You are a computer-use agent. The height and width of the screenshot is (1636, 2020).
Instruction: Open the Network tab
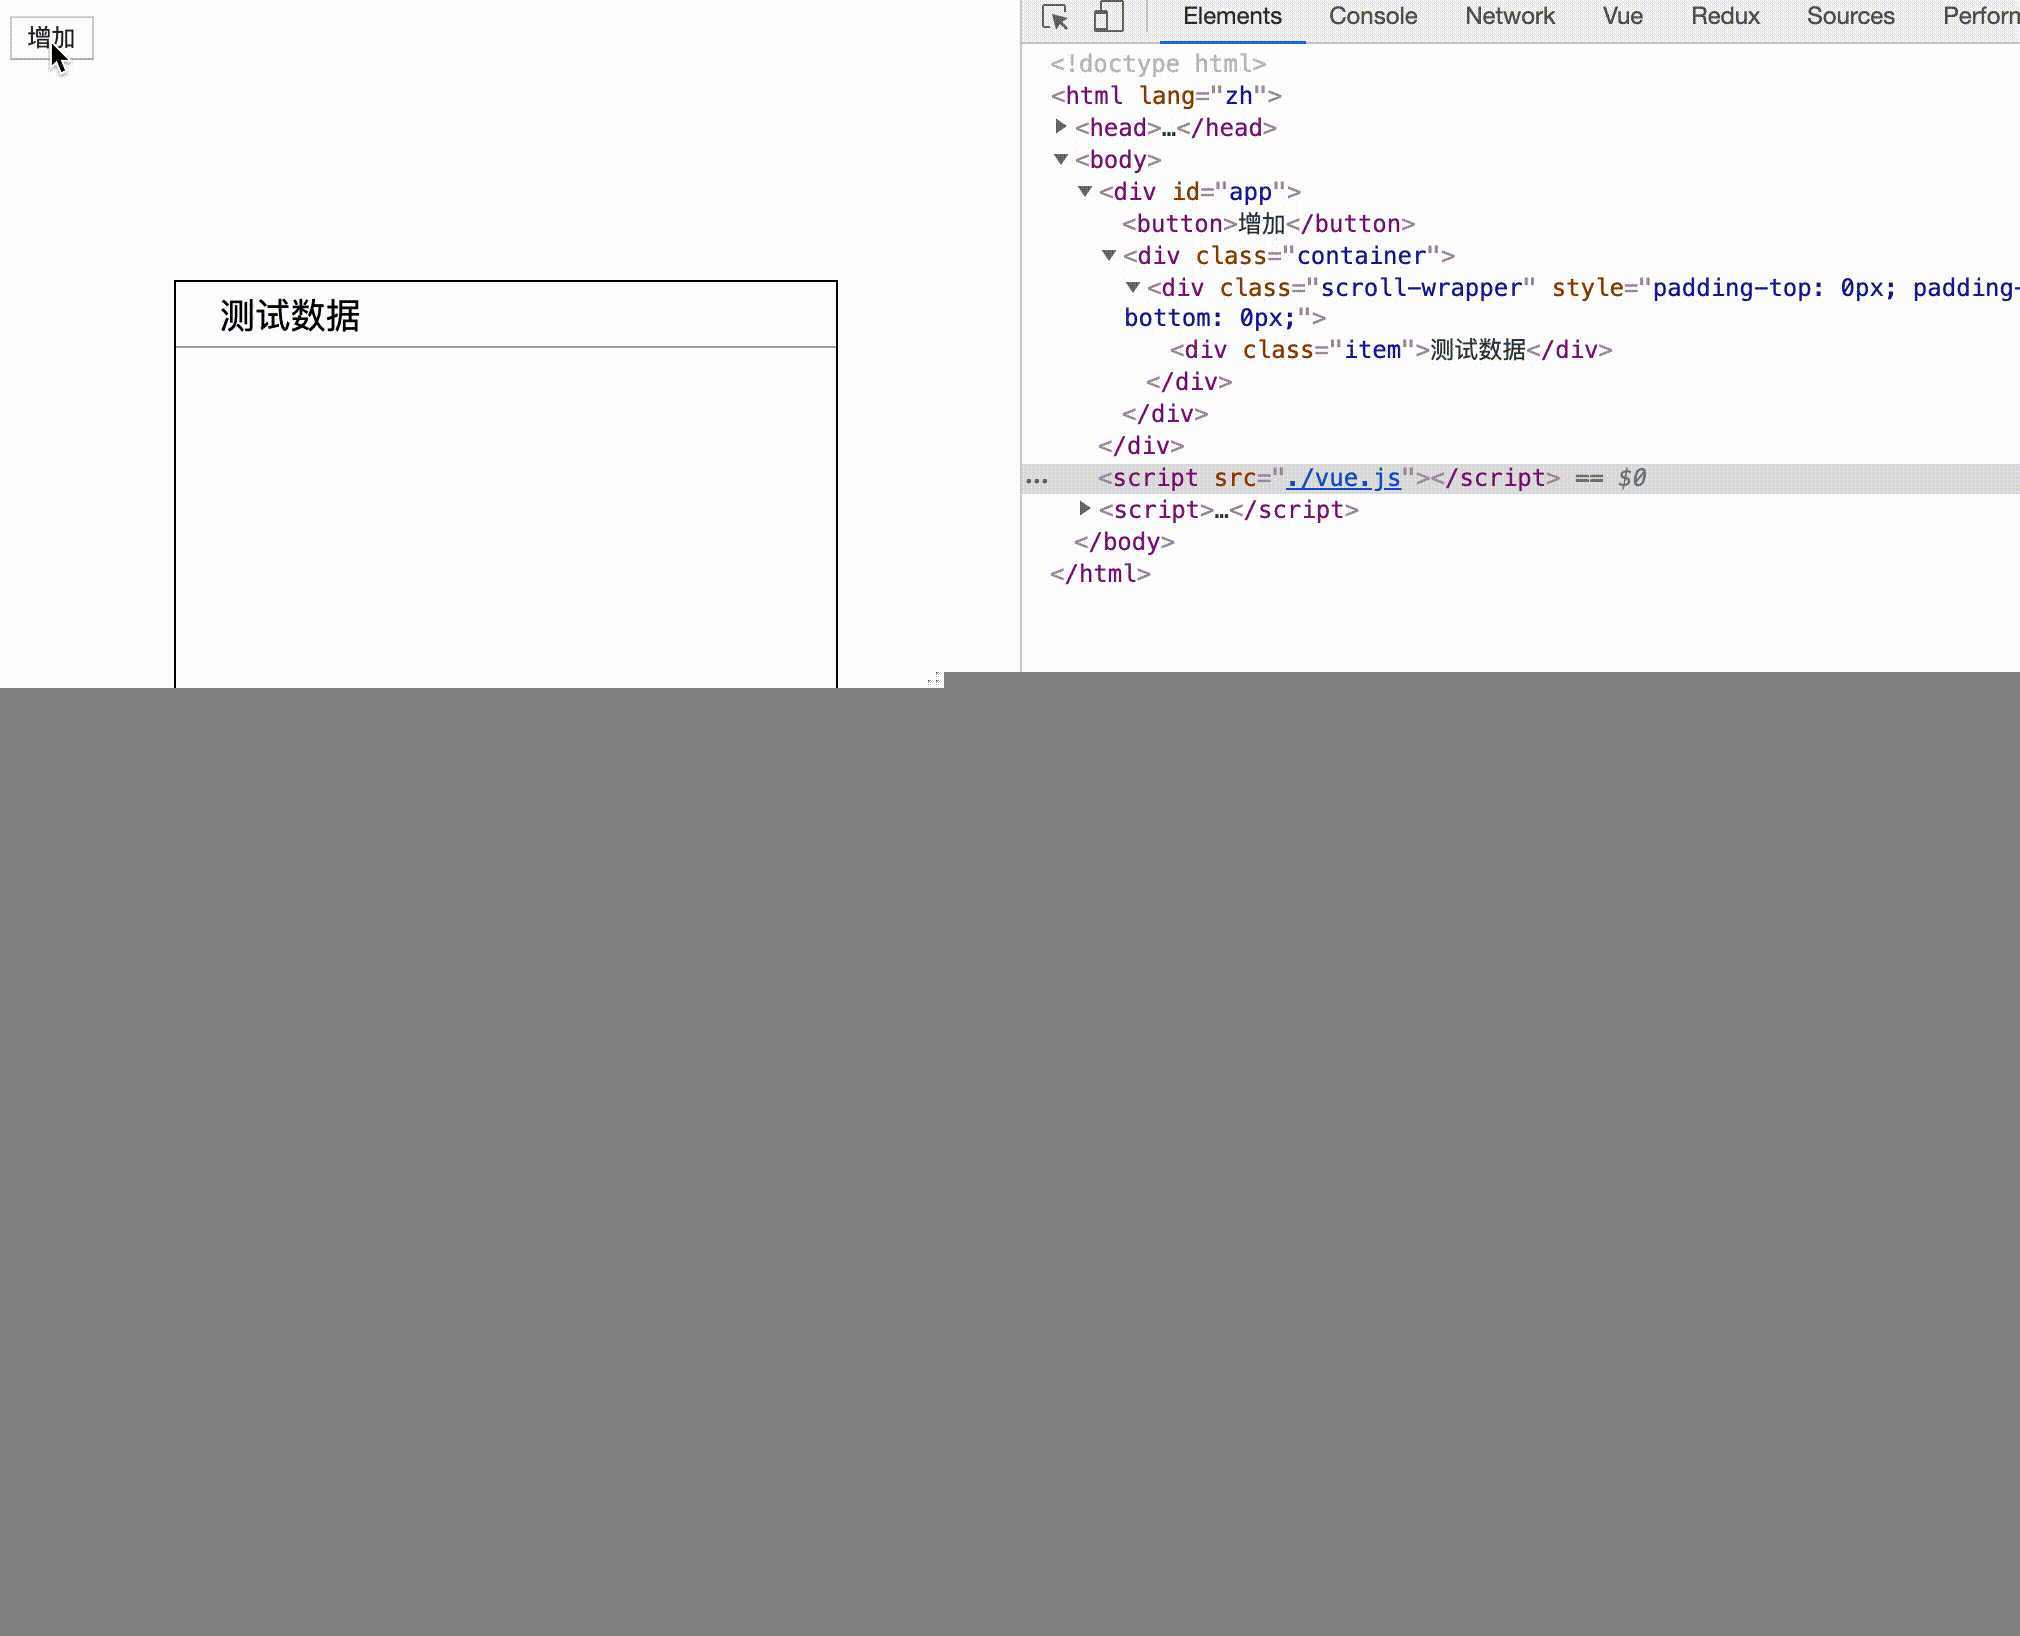point(1509,16)
